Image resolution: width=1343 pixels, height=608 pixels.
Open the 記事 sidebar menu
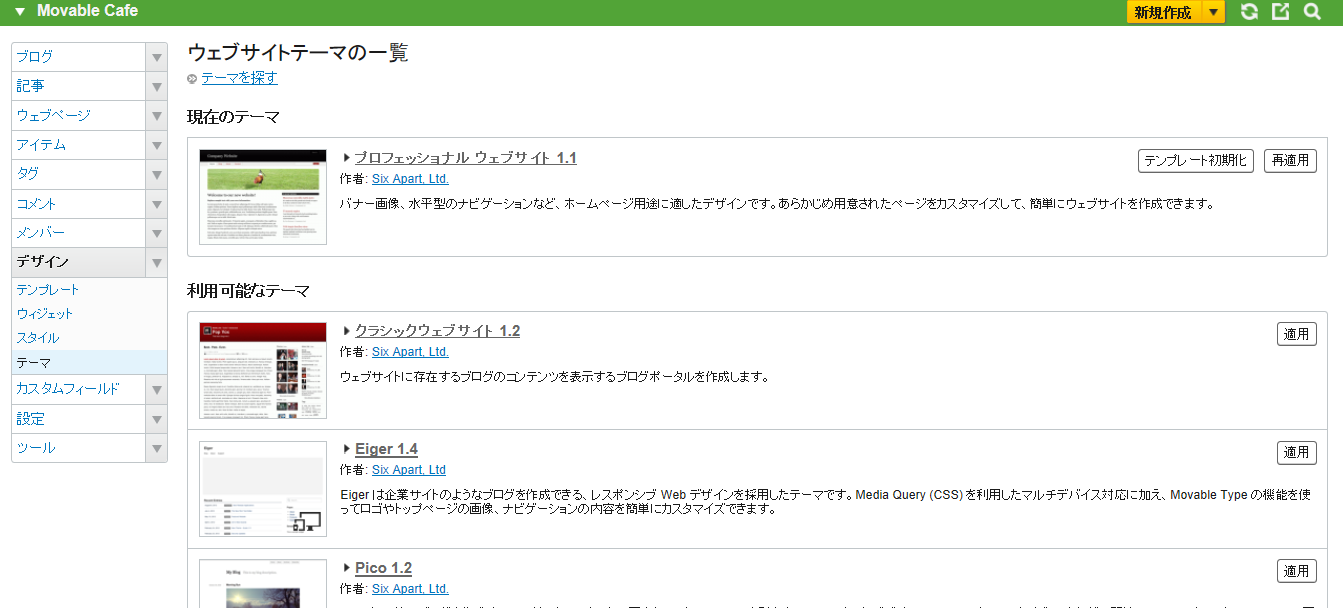tap(78, 86)
